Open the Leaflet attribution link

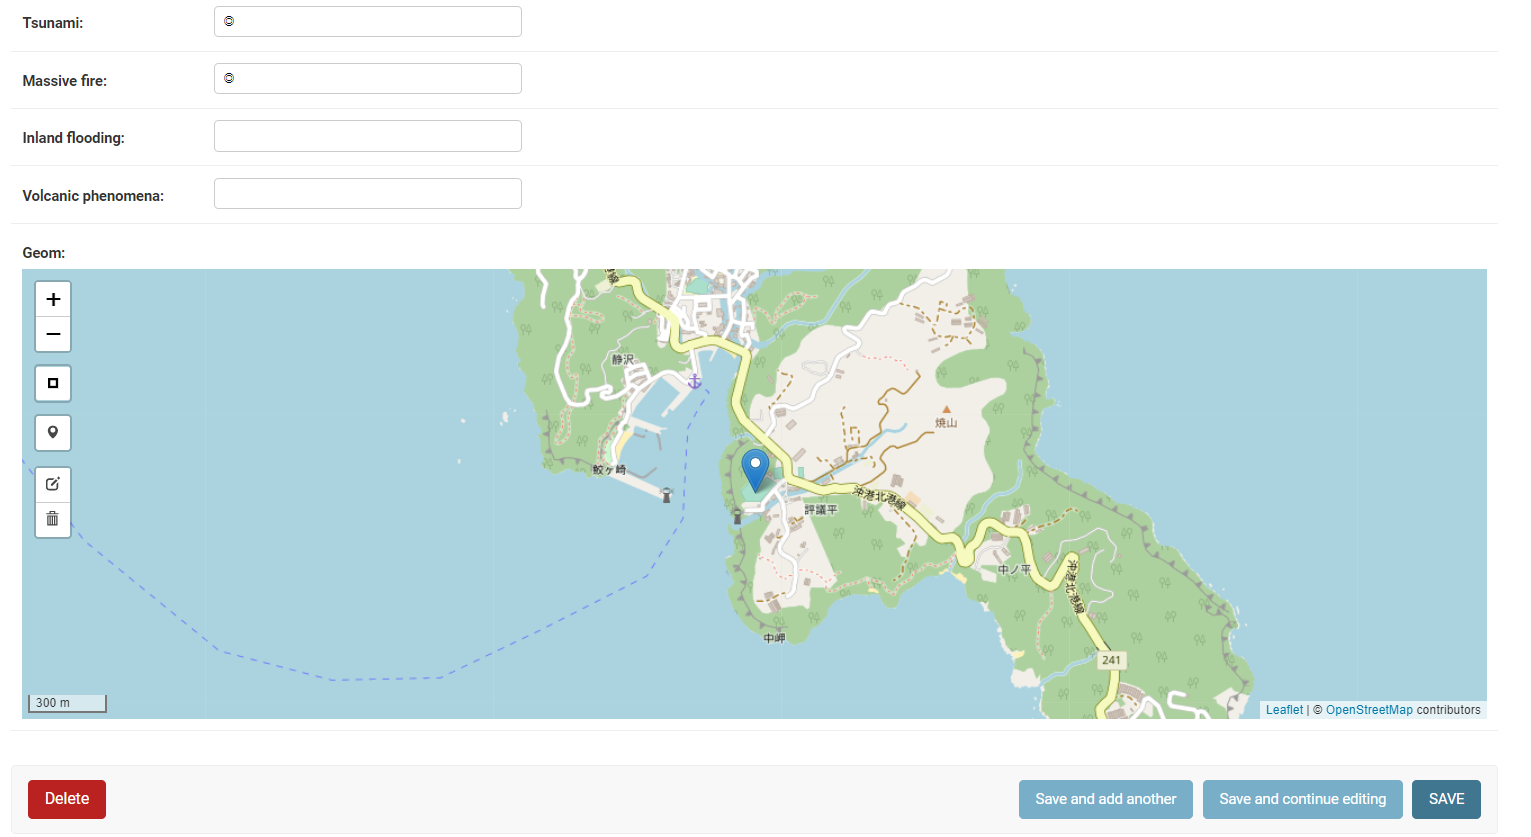pyautogui.click(x=1284, y=710)
